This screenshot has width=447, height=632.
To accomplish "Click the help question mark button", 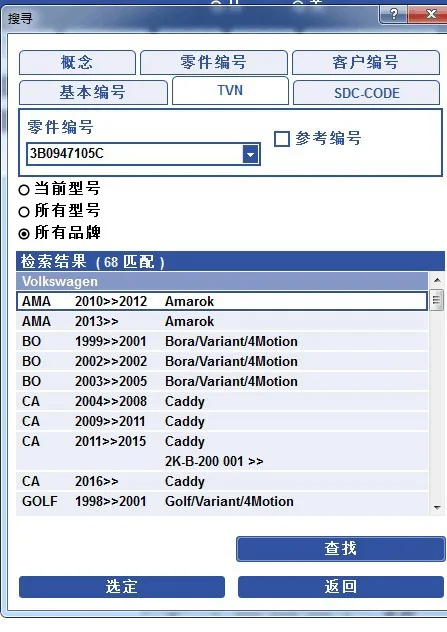I will (393, 15).
